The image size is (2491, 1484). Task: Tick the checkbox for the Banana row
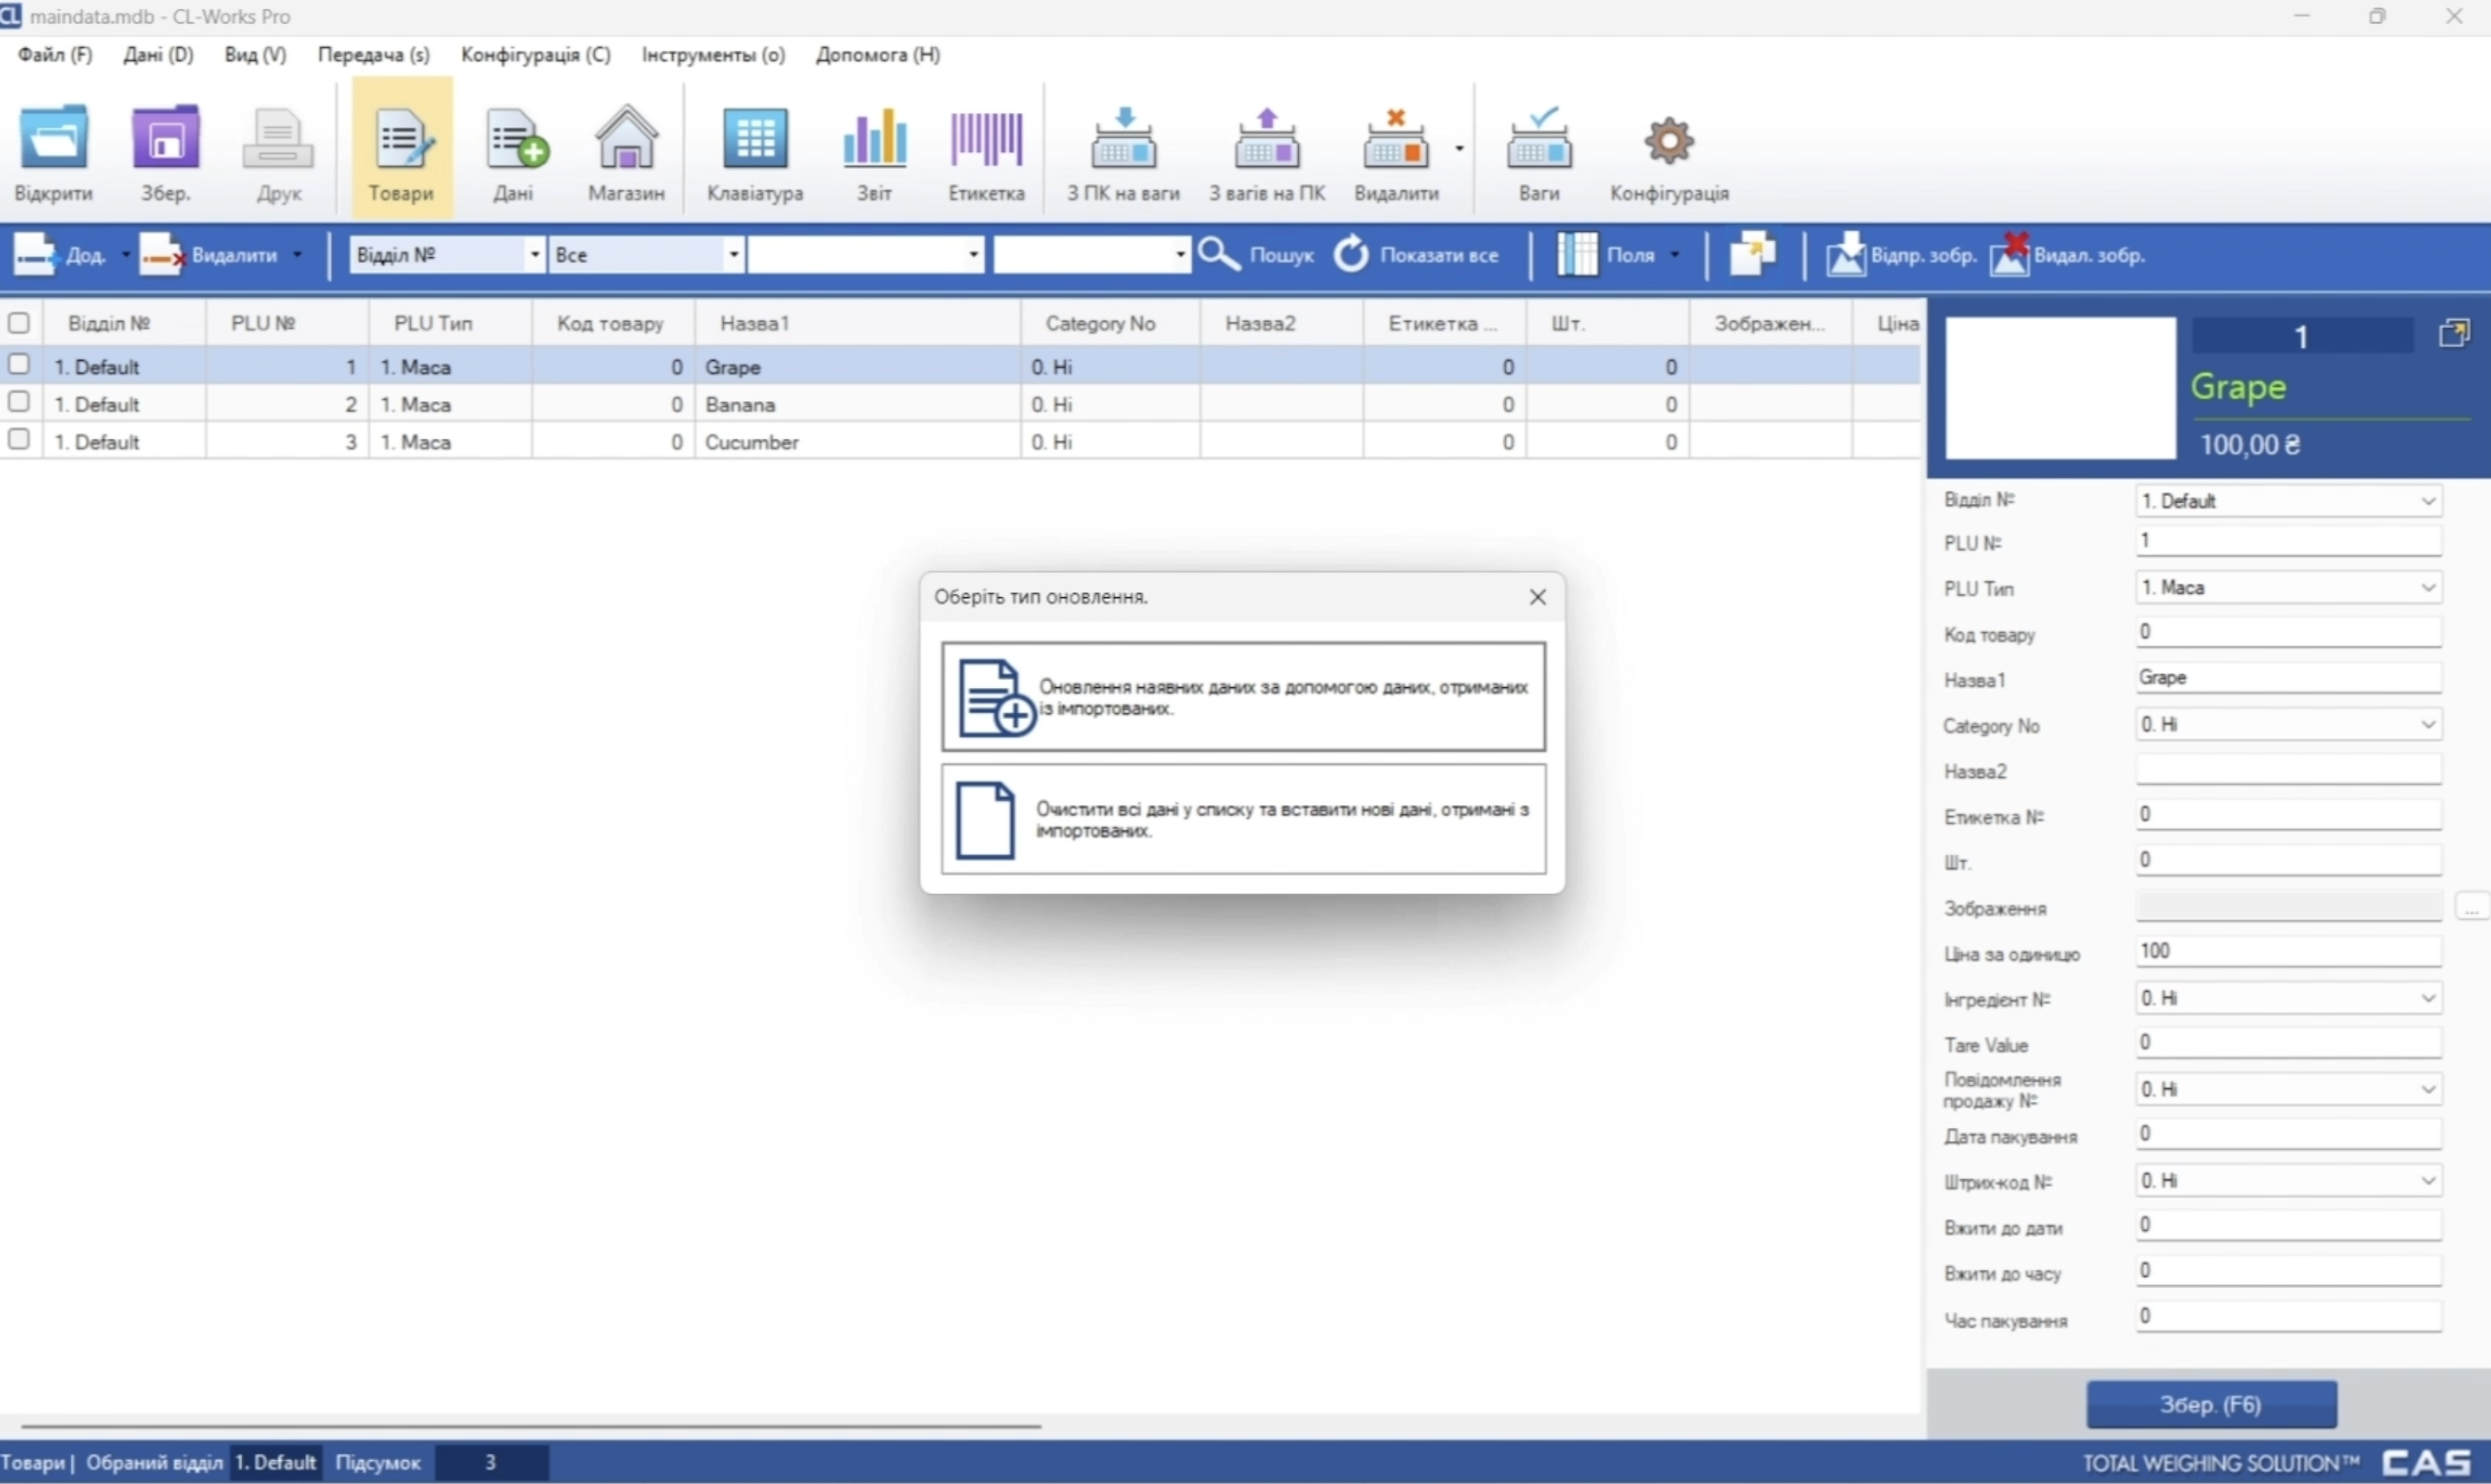pyautogui.click(x=18, y=402)
